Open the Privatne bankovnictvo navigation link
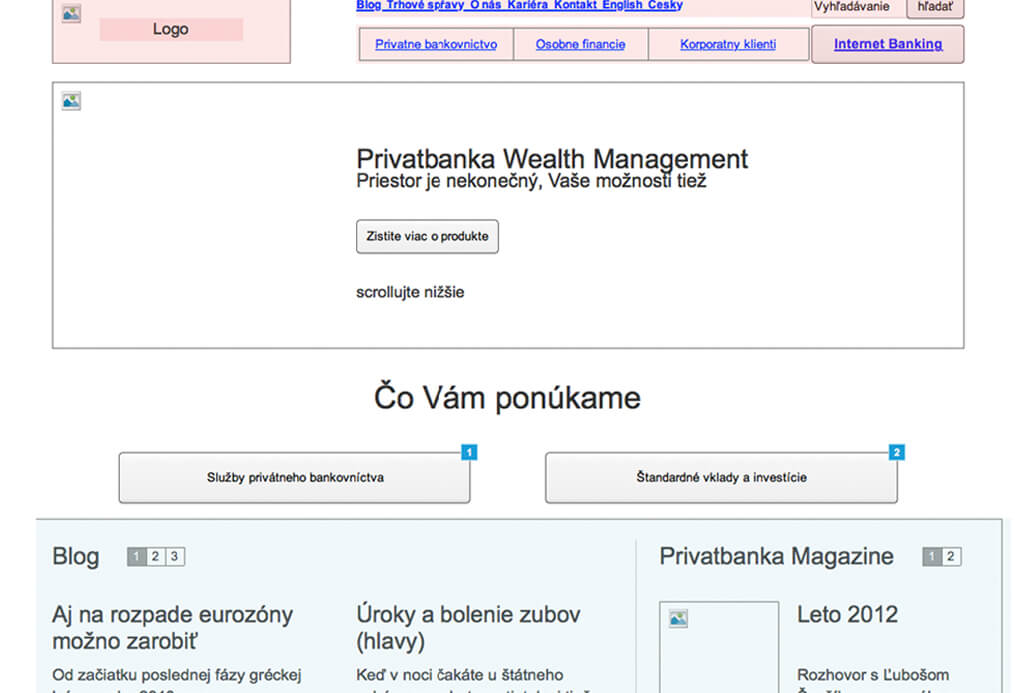Screen dimensions: 1015x693 point(436,44)
